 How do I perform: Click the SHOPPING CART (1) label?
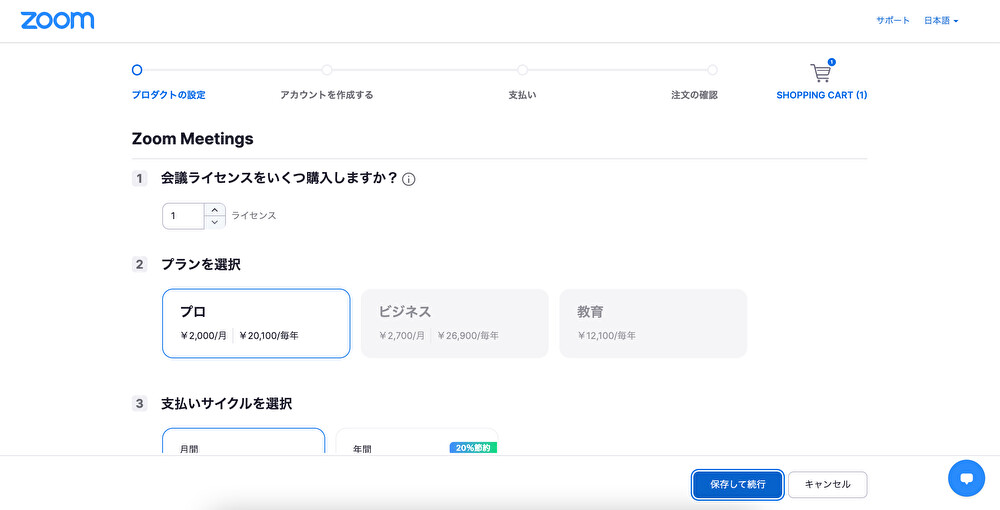point(821,95)
